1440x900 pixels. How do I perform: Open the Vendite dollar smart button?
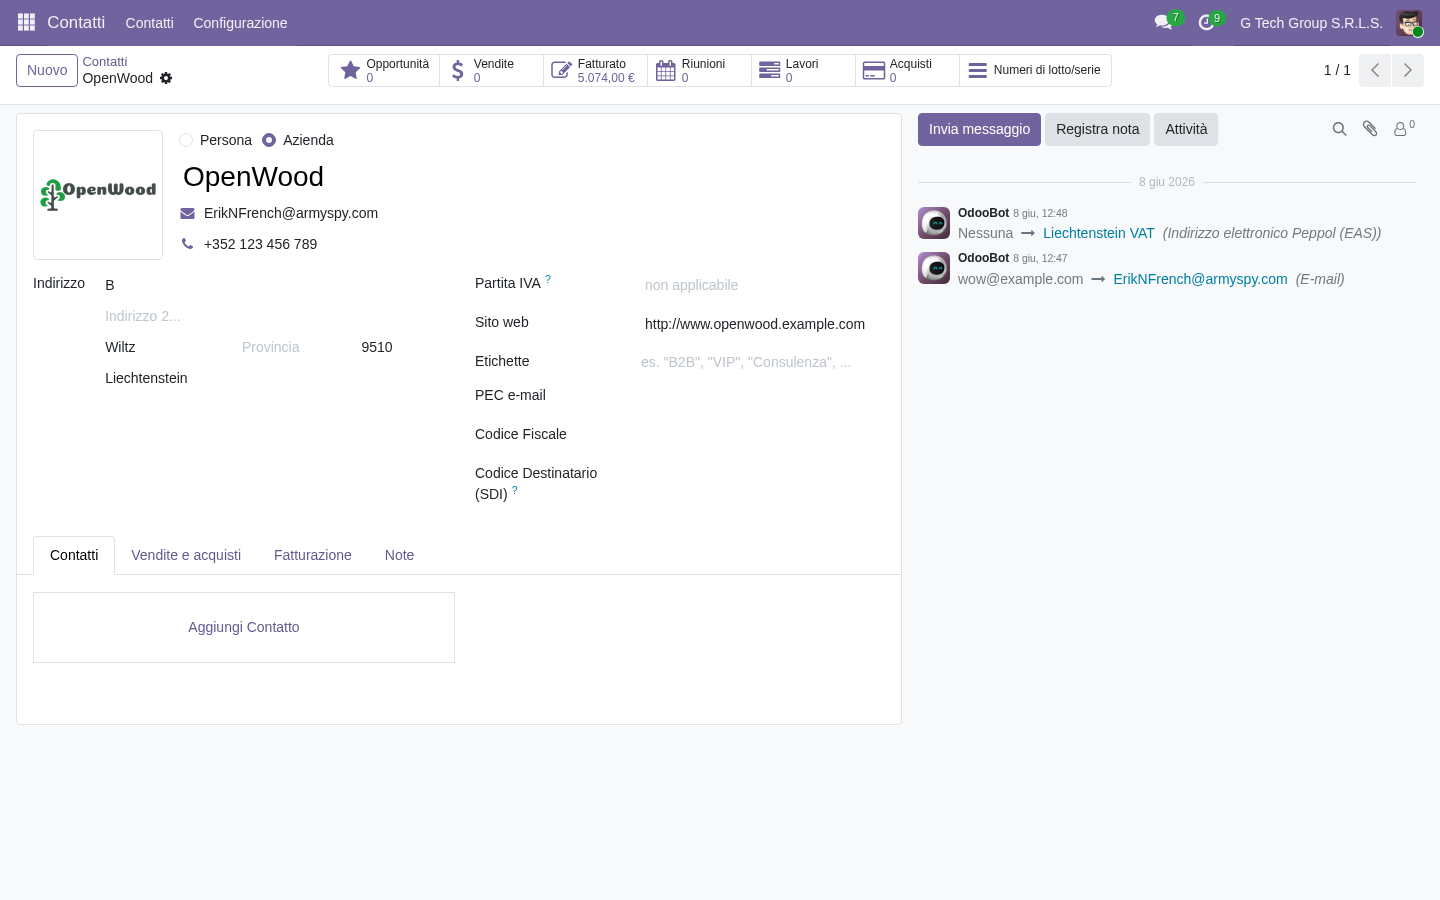click(x=492, y=70)
